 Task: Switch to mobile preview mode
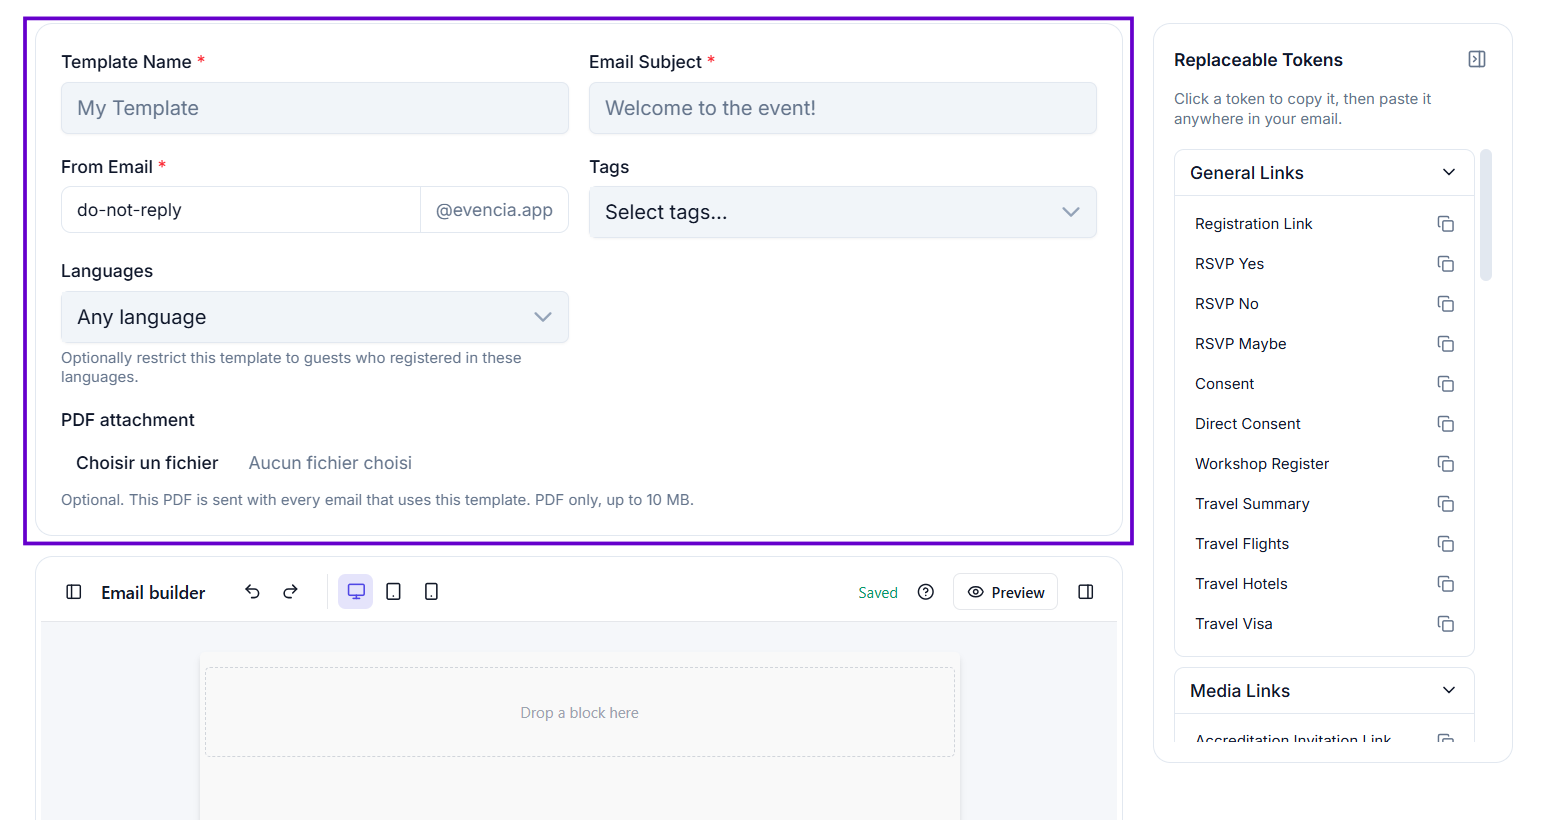[431, 592]
